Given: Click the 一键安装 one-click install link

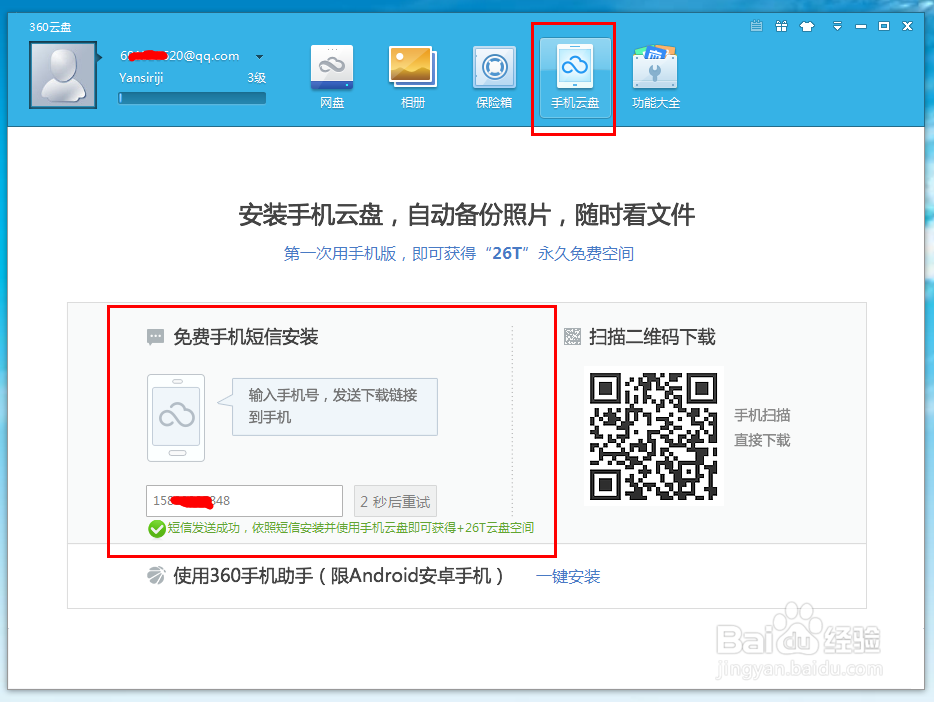Looking at the screenshot, I should point(568,576).
